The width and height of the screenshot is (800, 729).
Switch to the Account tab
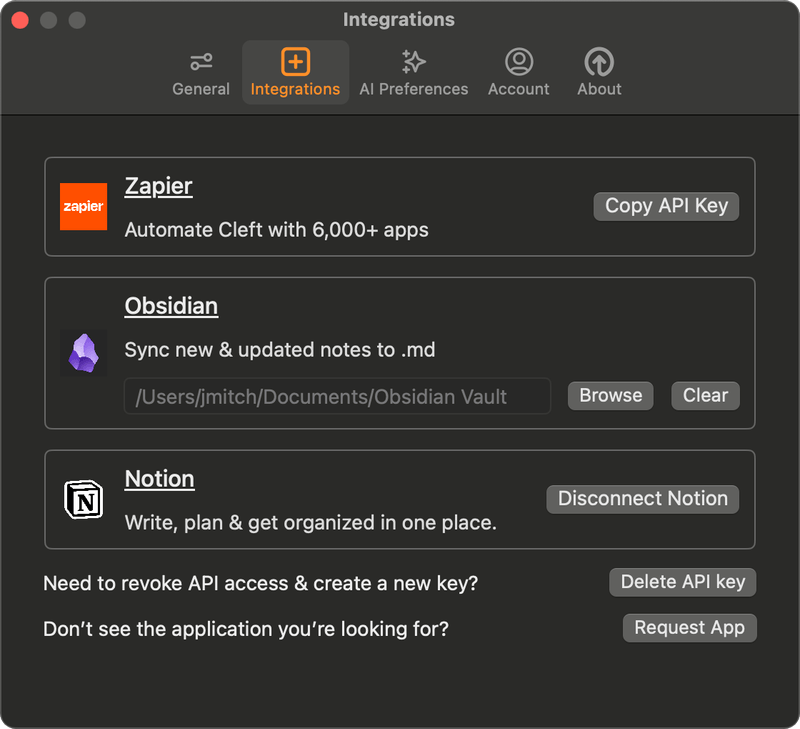click(518, 72)
